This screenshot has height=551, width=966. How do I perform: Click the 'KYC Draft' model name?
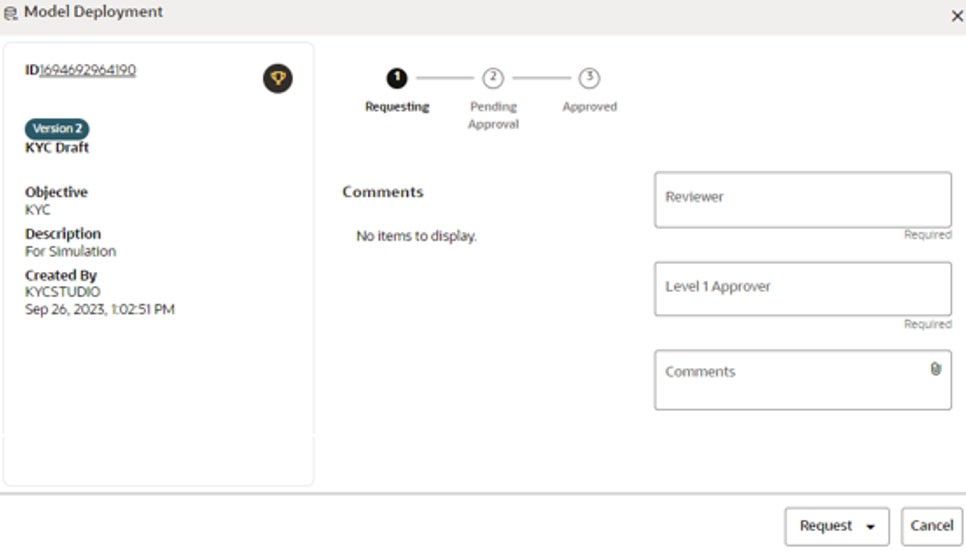tap(57, 148)
